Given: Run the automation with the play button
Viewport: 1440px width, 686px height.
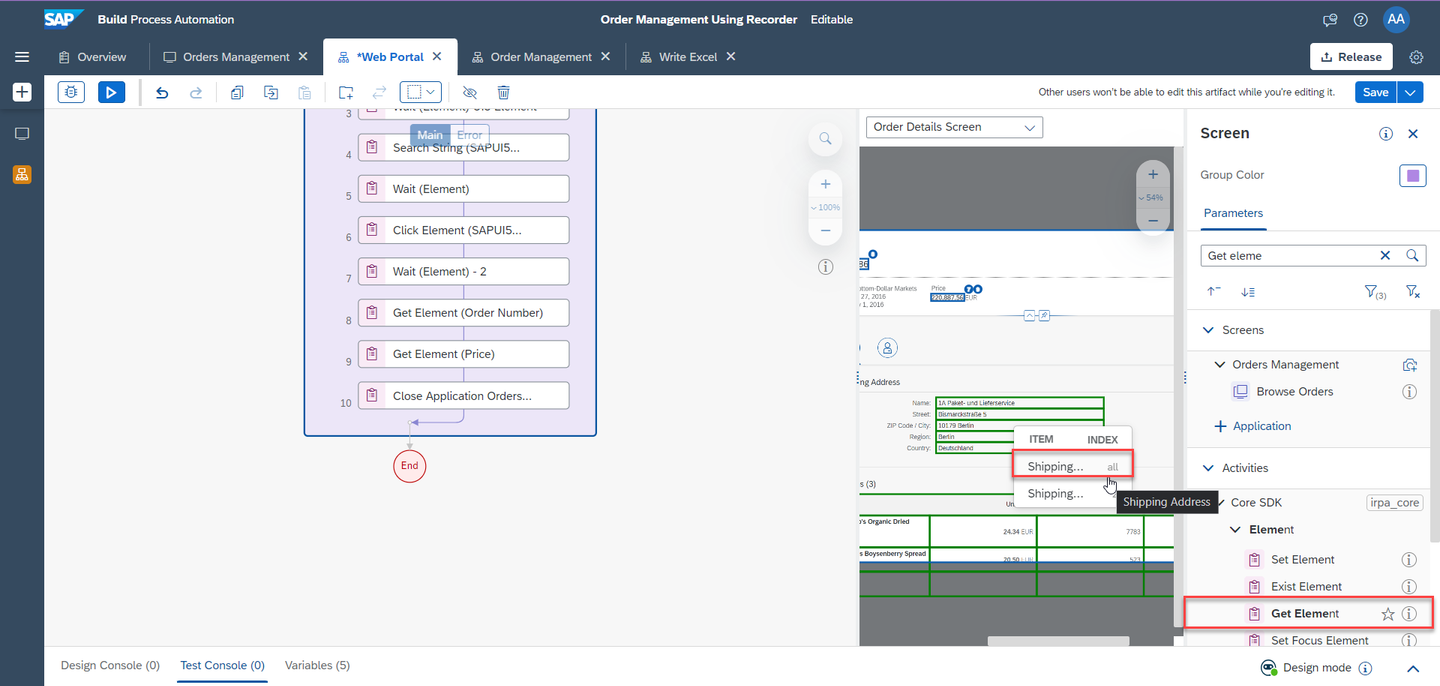Looking at the screenshot, I should coord(111,92).
